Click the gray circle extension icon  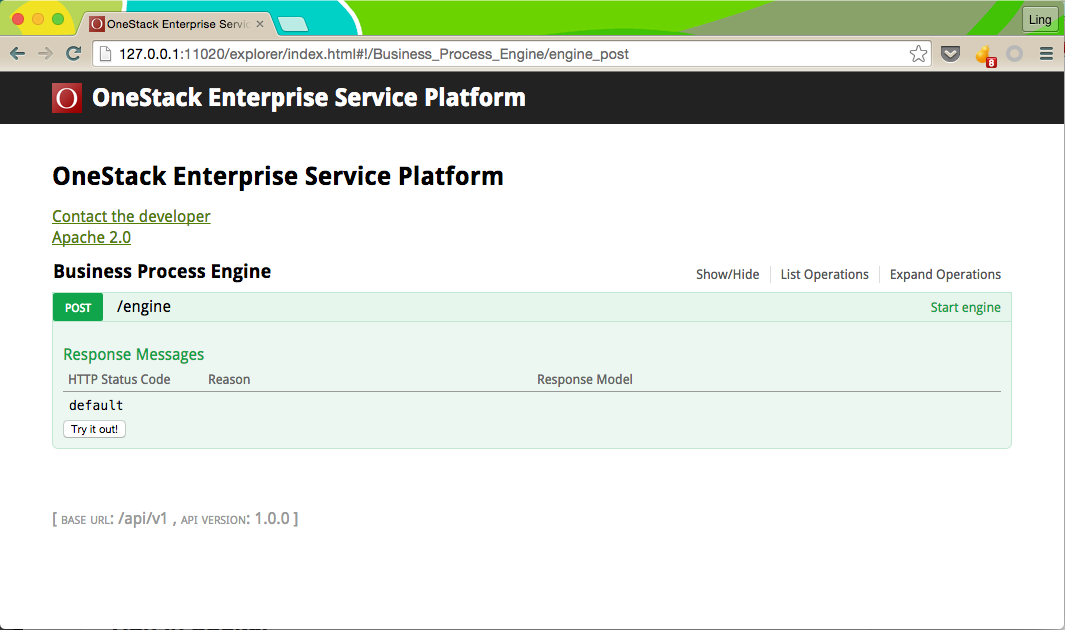1014,54
